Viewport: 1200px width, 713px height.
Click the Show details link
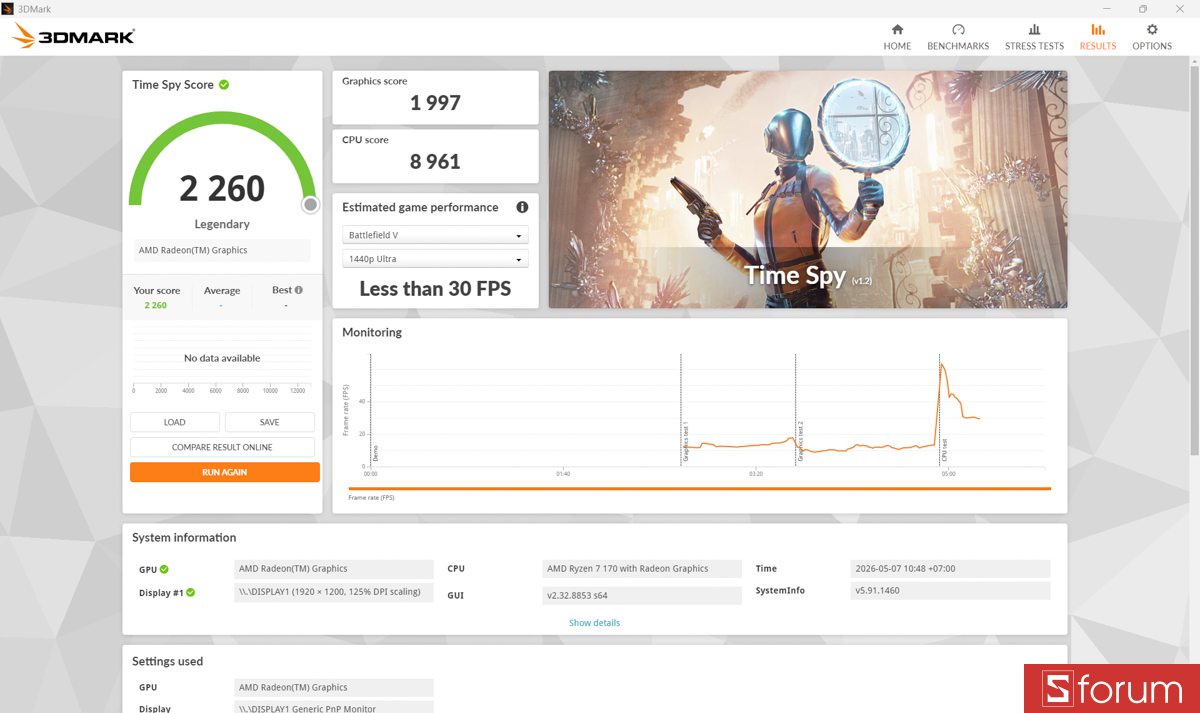594,623
